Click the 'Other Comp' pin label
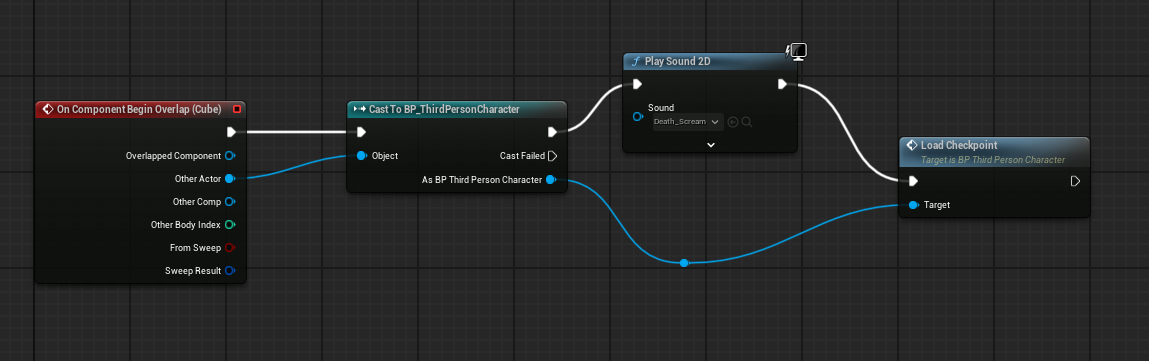This screenshot has height=361, width=1149. click(197, 201)
